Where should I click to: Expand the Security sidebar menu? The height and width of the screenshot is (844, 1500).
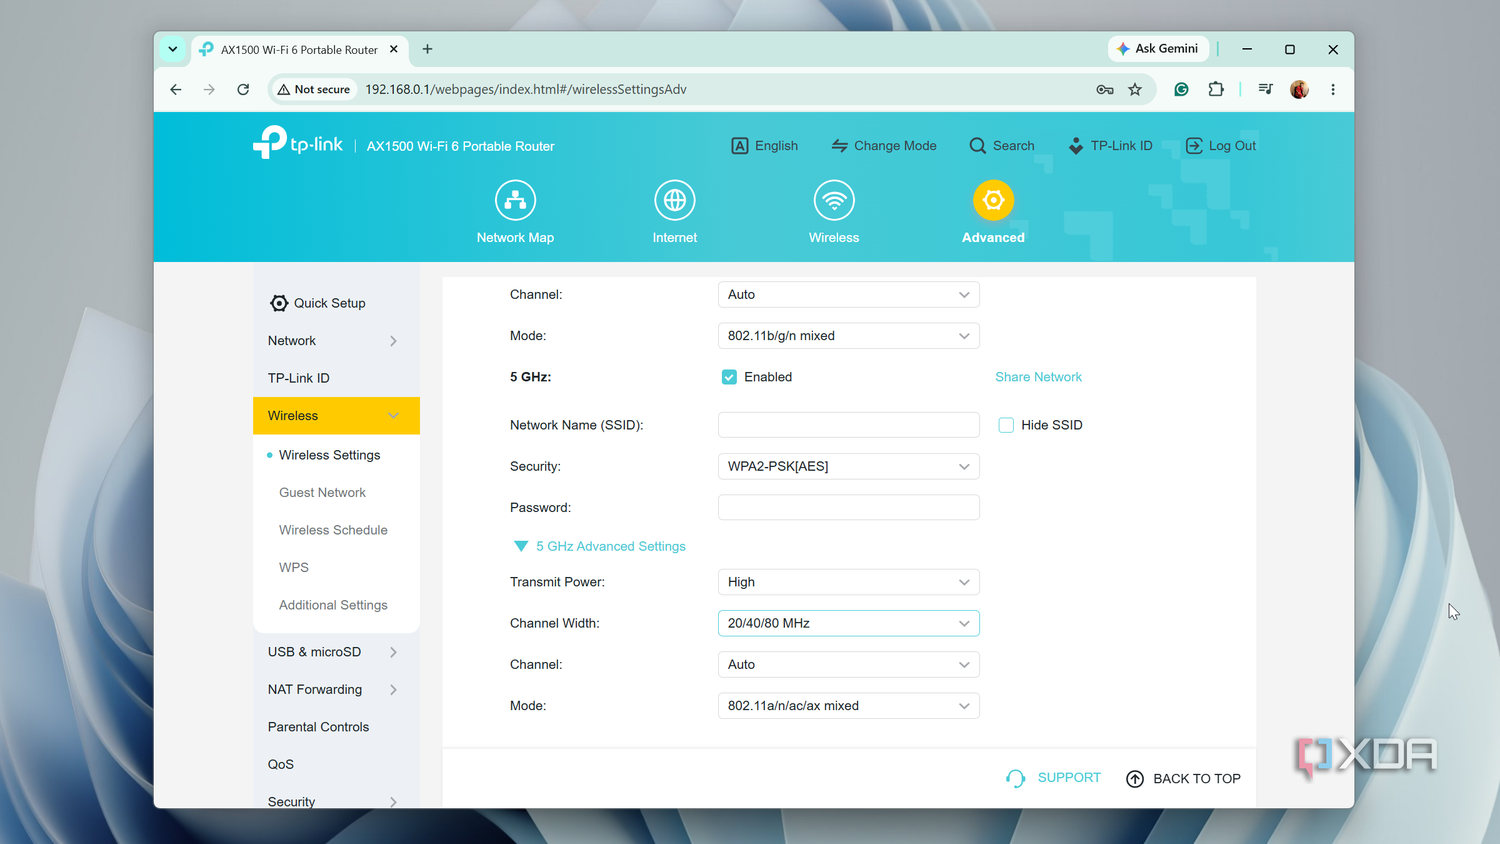[x=336, y=801]
